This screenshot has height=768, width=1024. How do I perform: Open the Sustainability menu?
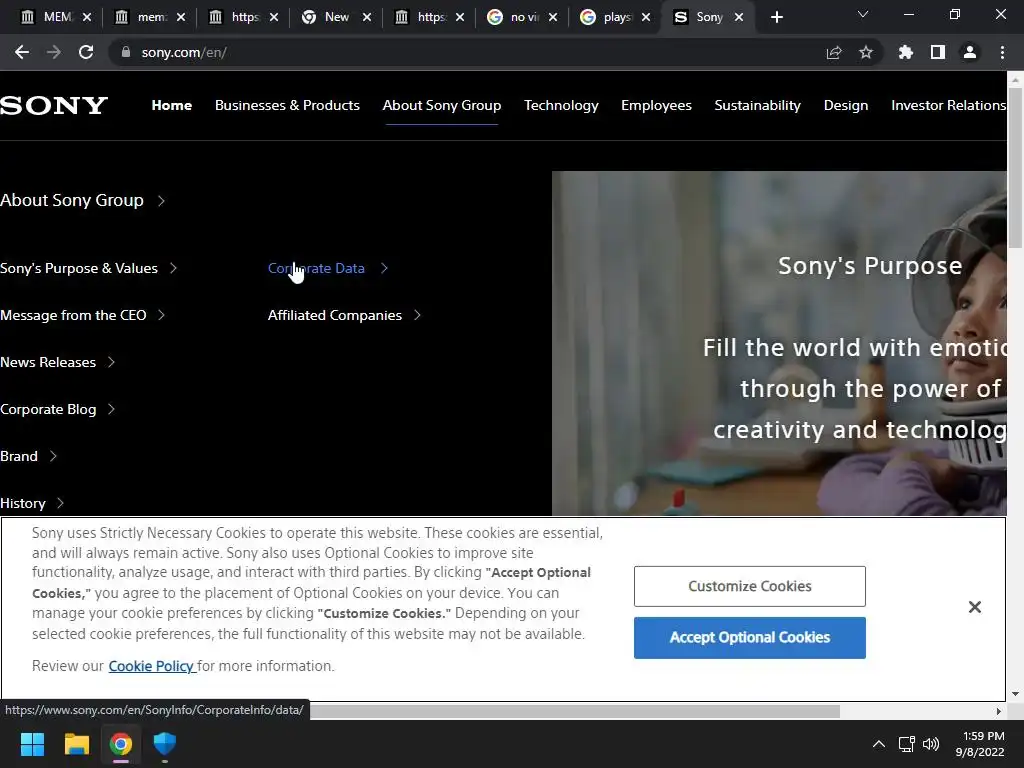(x=758, y=105)
